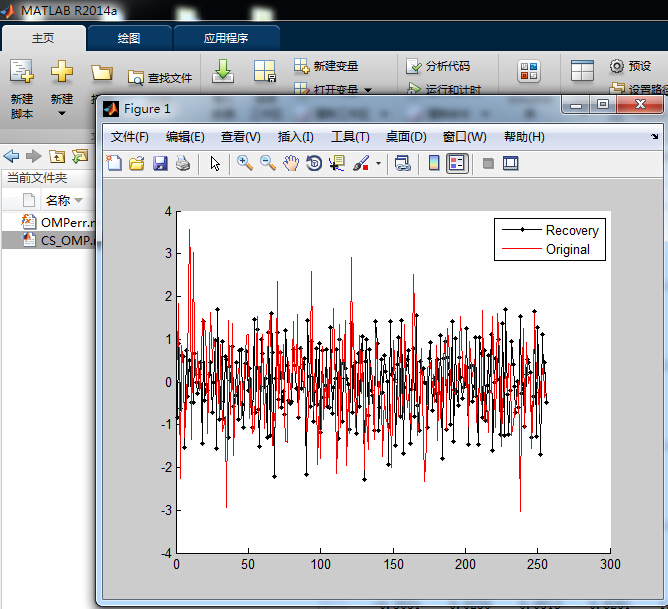
Task: Click the New Figure icon in Figure 1 toolbar
Action: point(114,164)
